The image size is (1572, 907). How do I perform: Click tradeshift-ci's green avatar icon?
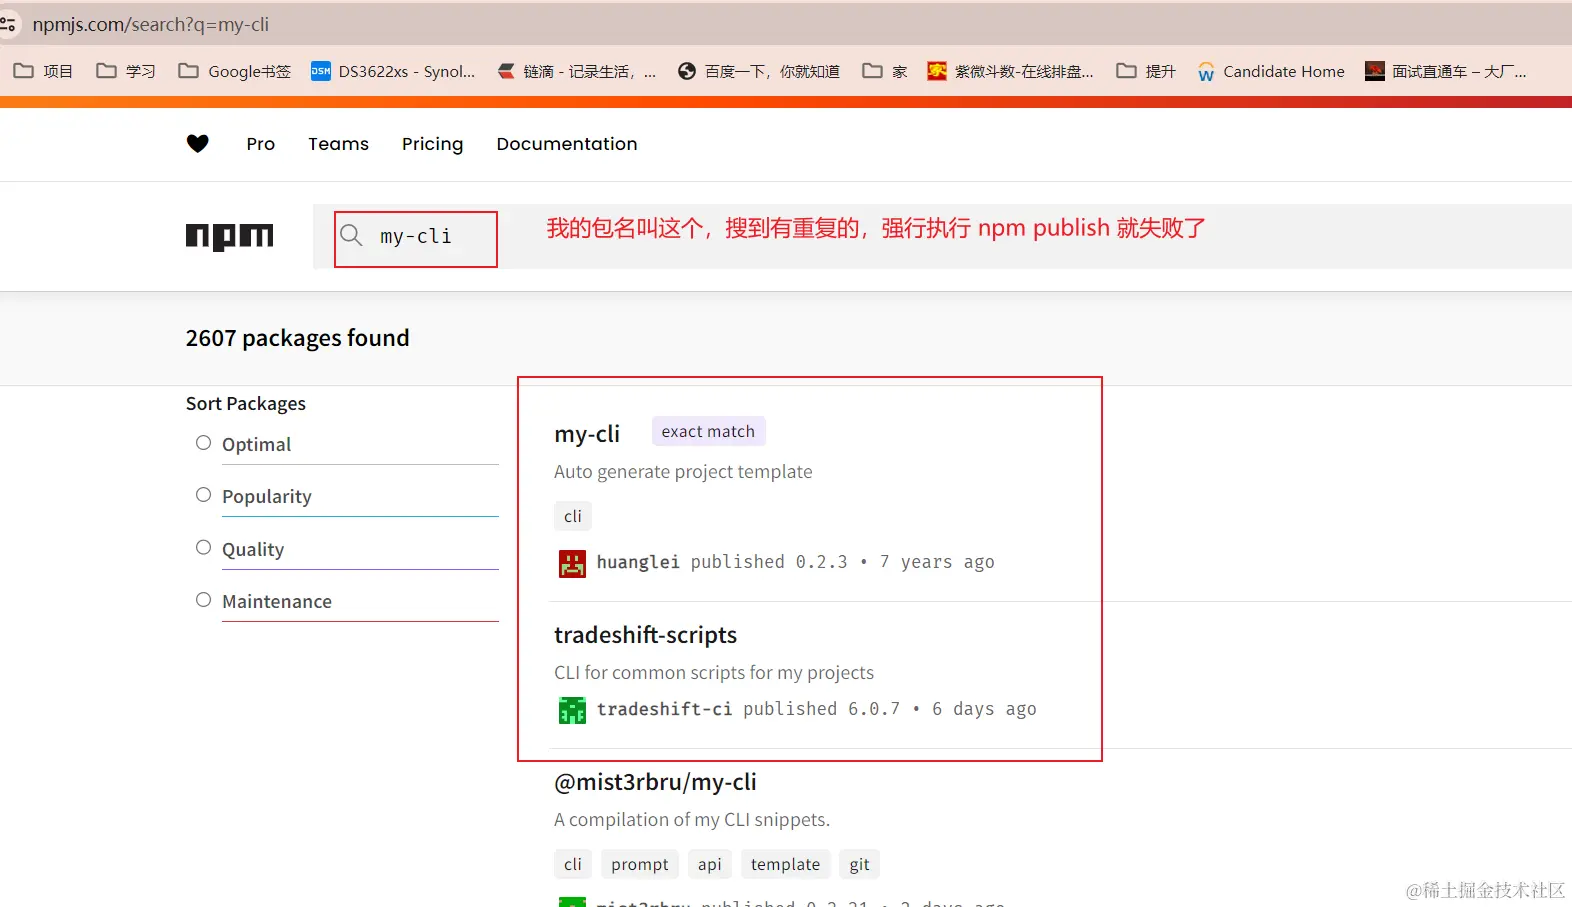click(572, 710)
